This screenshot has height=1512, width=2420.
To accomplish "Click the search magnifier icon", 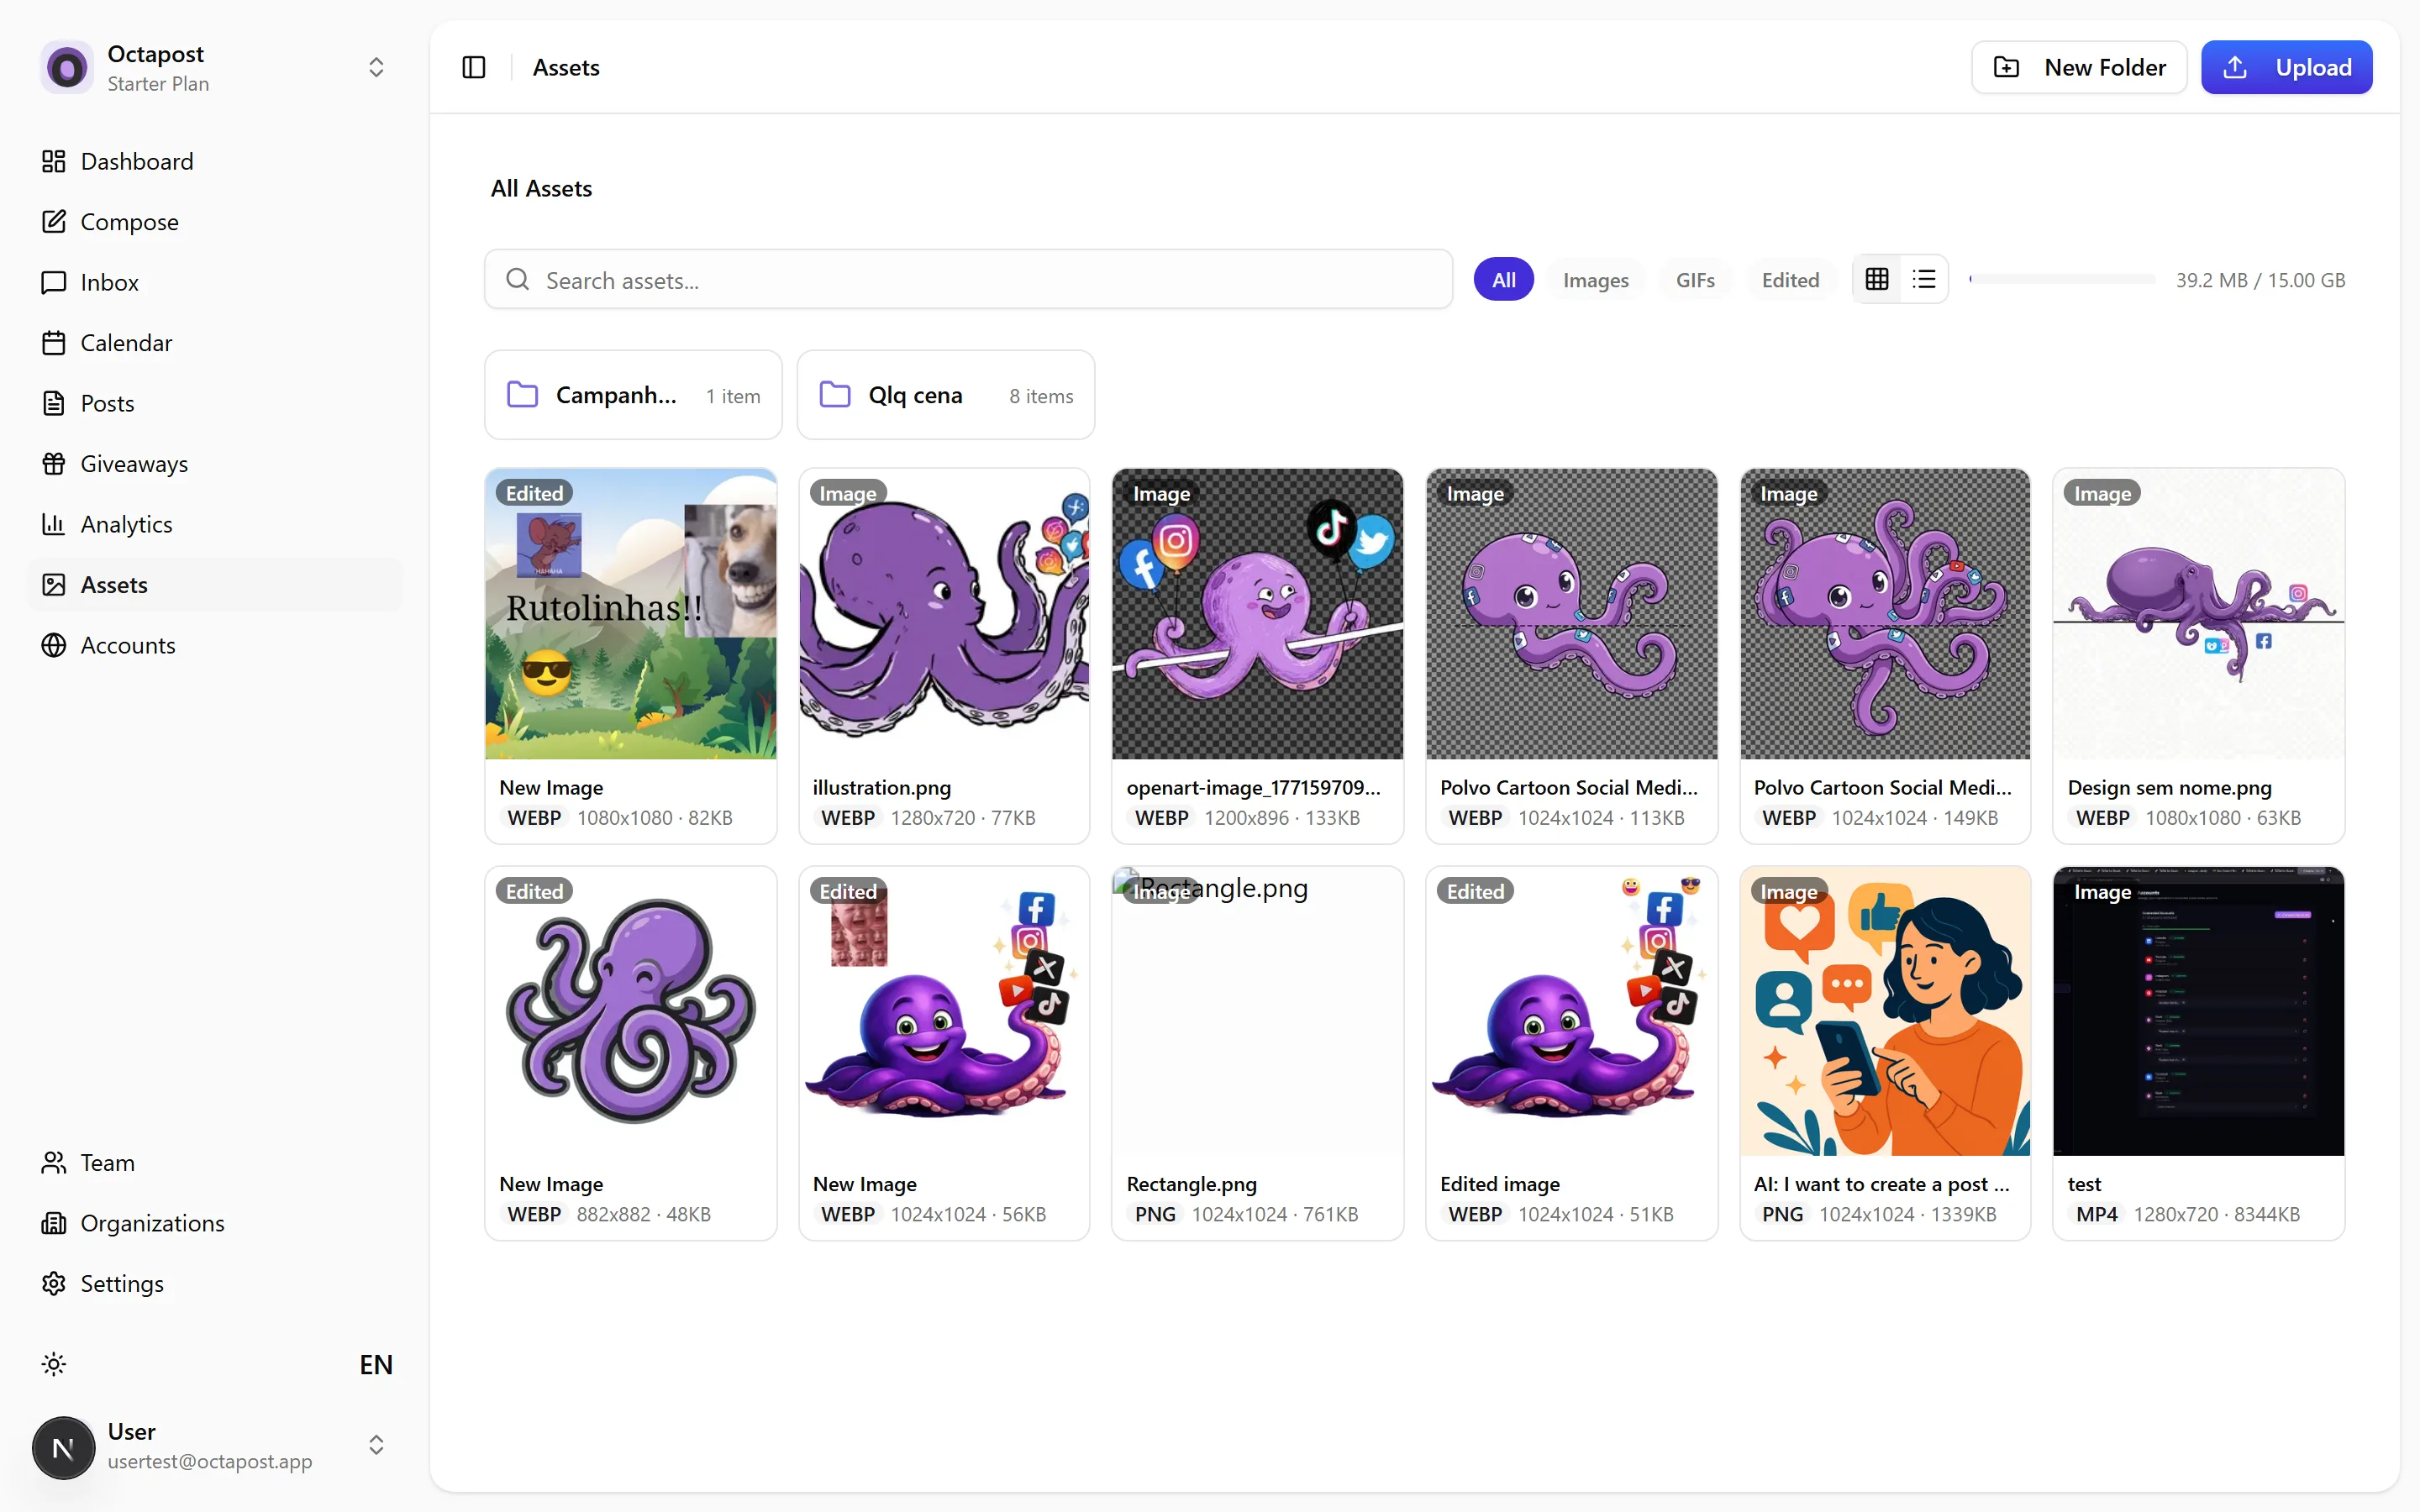I will (517, 279).
